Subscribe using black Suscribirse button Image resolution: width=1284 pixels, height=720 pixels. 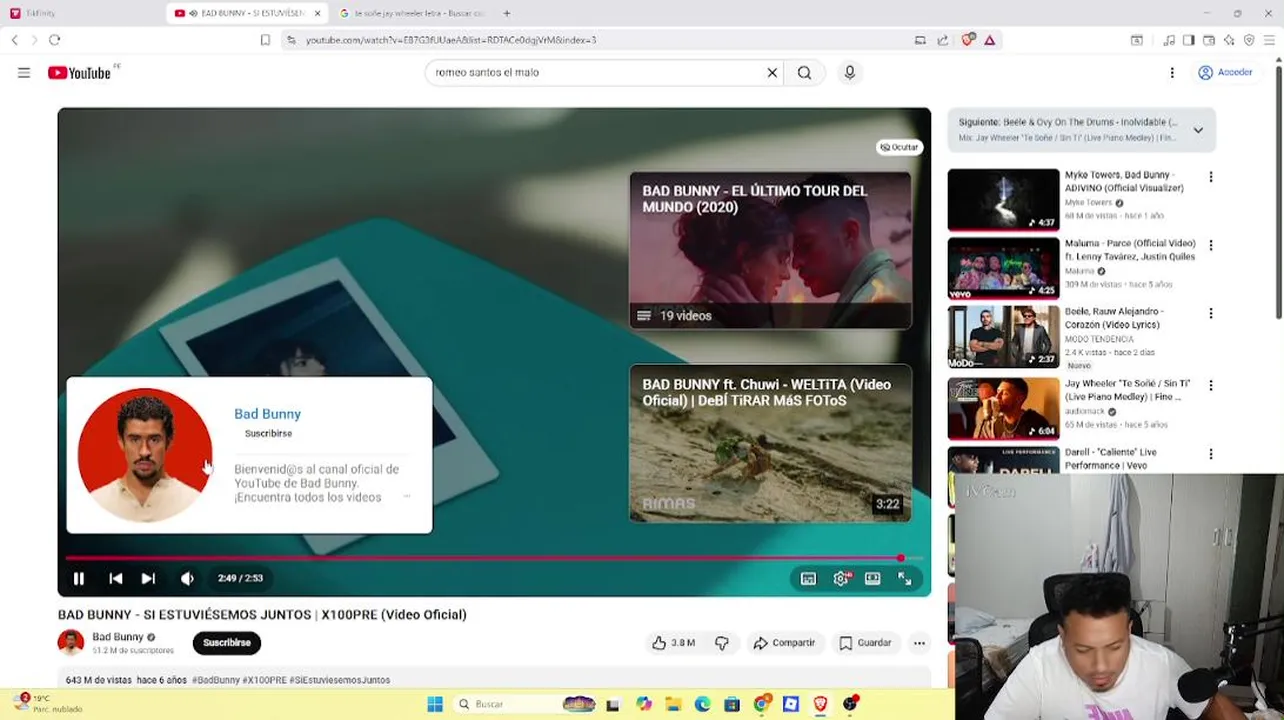tap(227, 643)
